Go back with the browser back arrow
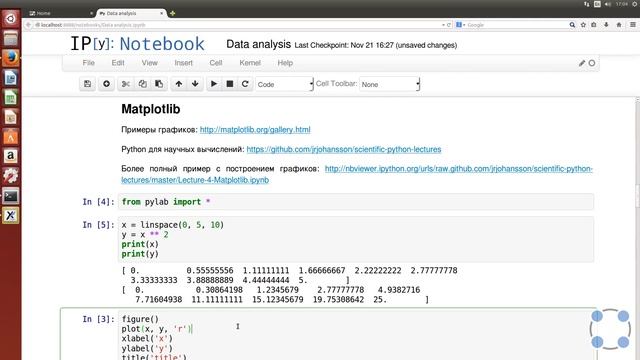This screenshot has height=360, width=640. click(28, 25)
